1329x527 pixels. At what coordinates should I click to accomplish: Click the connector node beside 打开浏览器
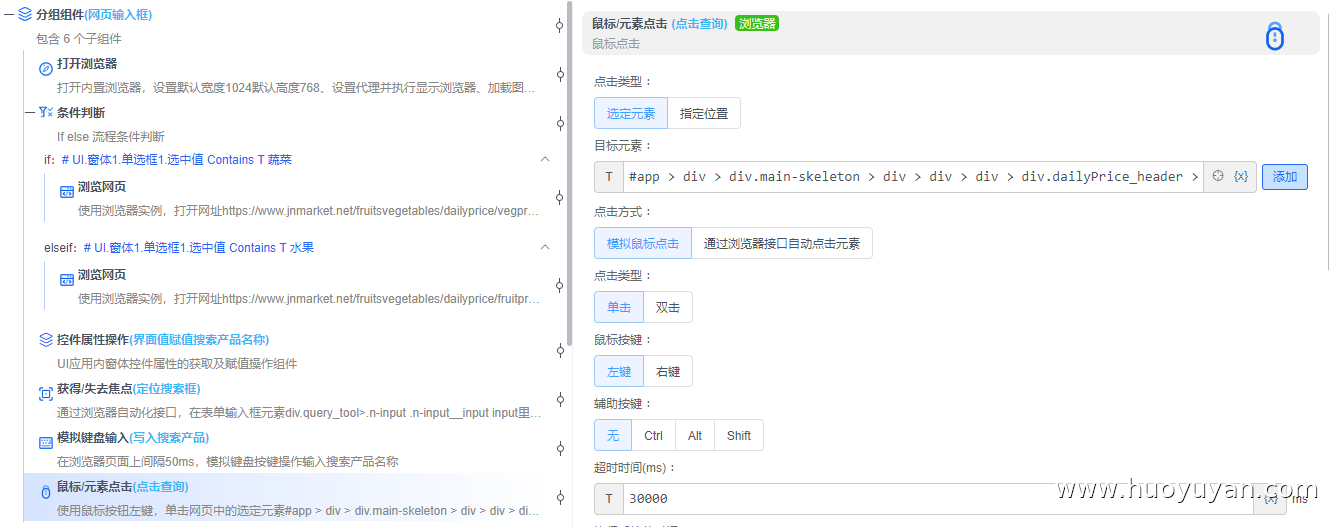click(560, 75)
